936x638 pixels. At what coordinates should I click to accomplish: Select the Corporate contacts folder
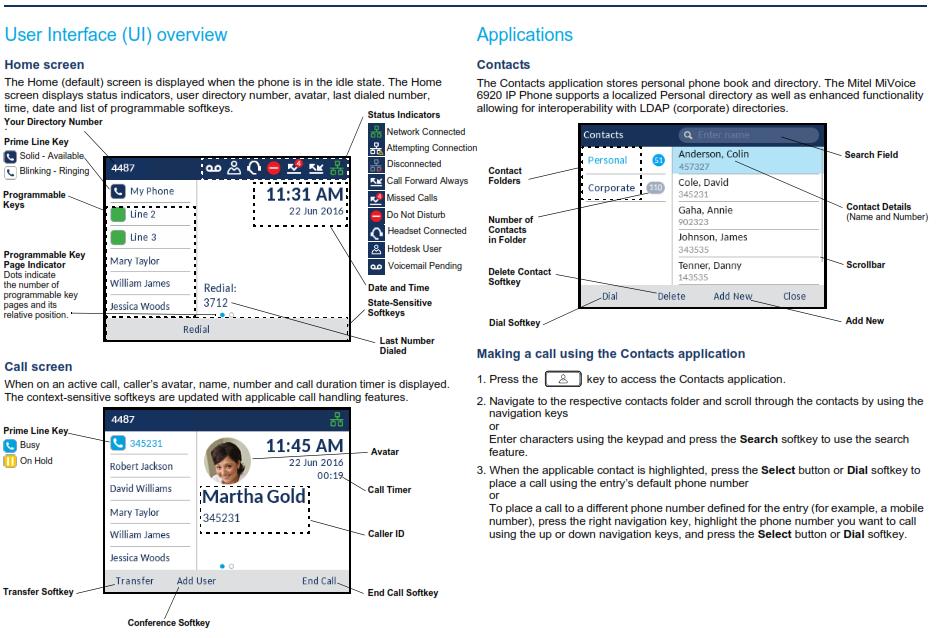click(x=611, y=187)
